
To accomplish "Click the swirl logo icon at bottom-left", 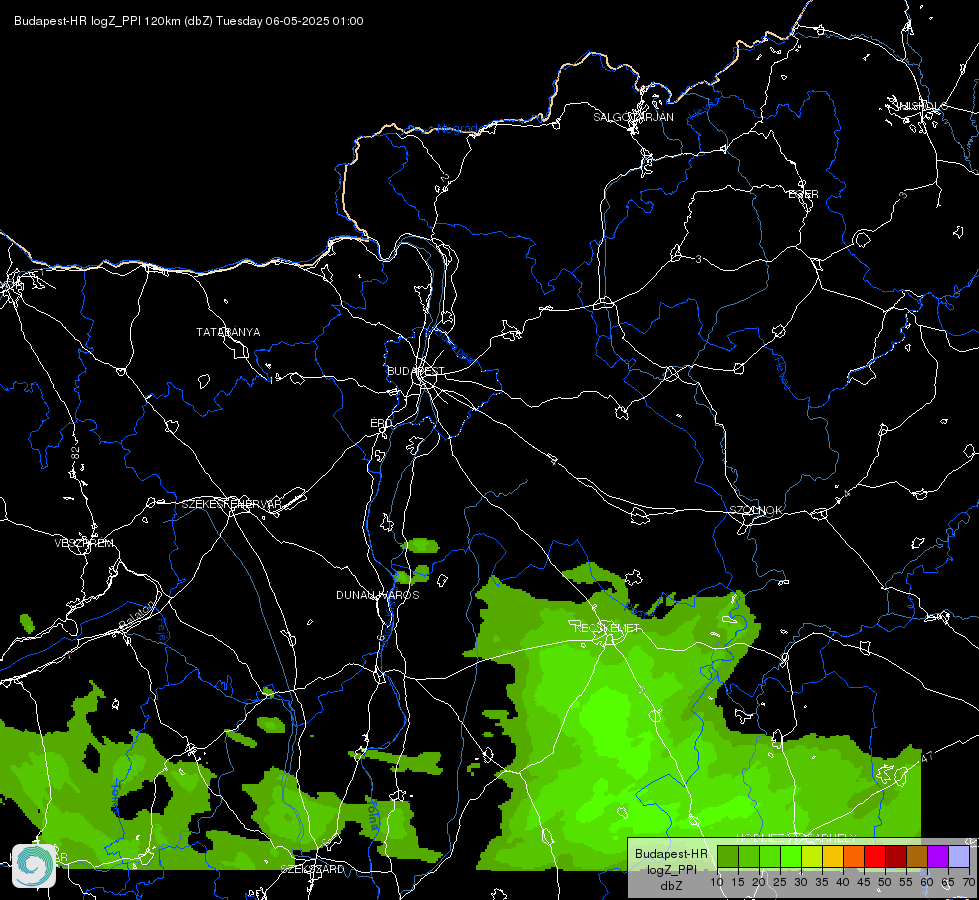I will (x=34, y=866).
